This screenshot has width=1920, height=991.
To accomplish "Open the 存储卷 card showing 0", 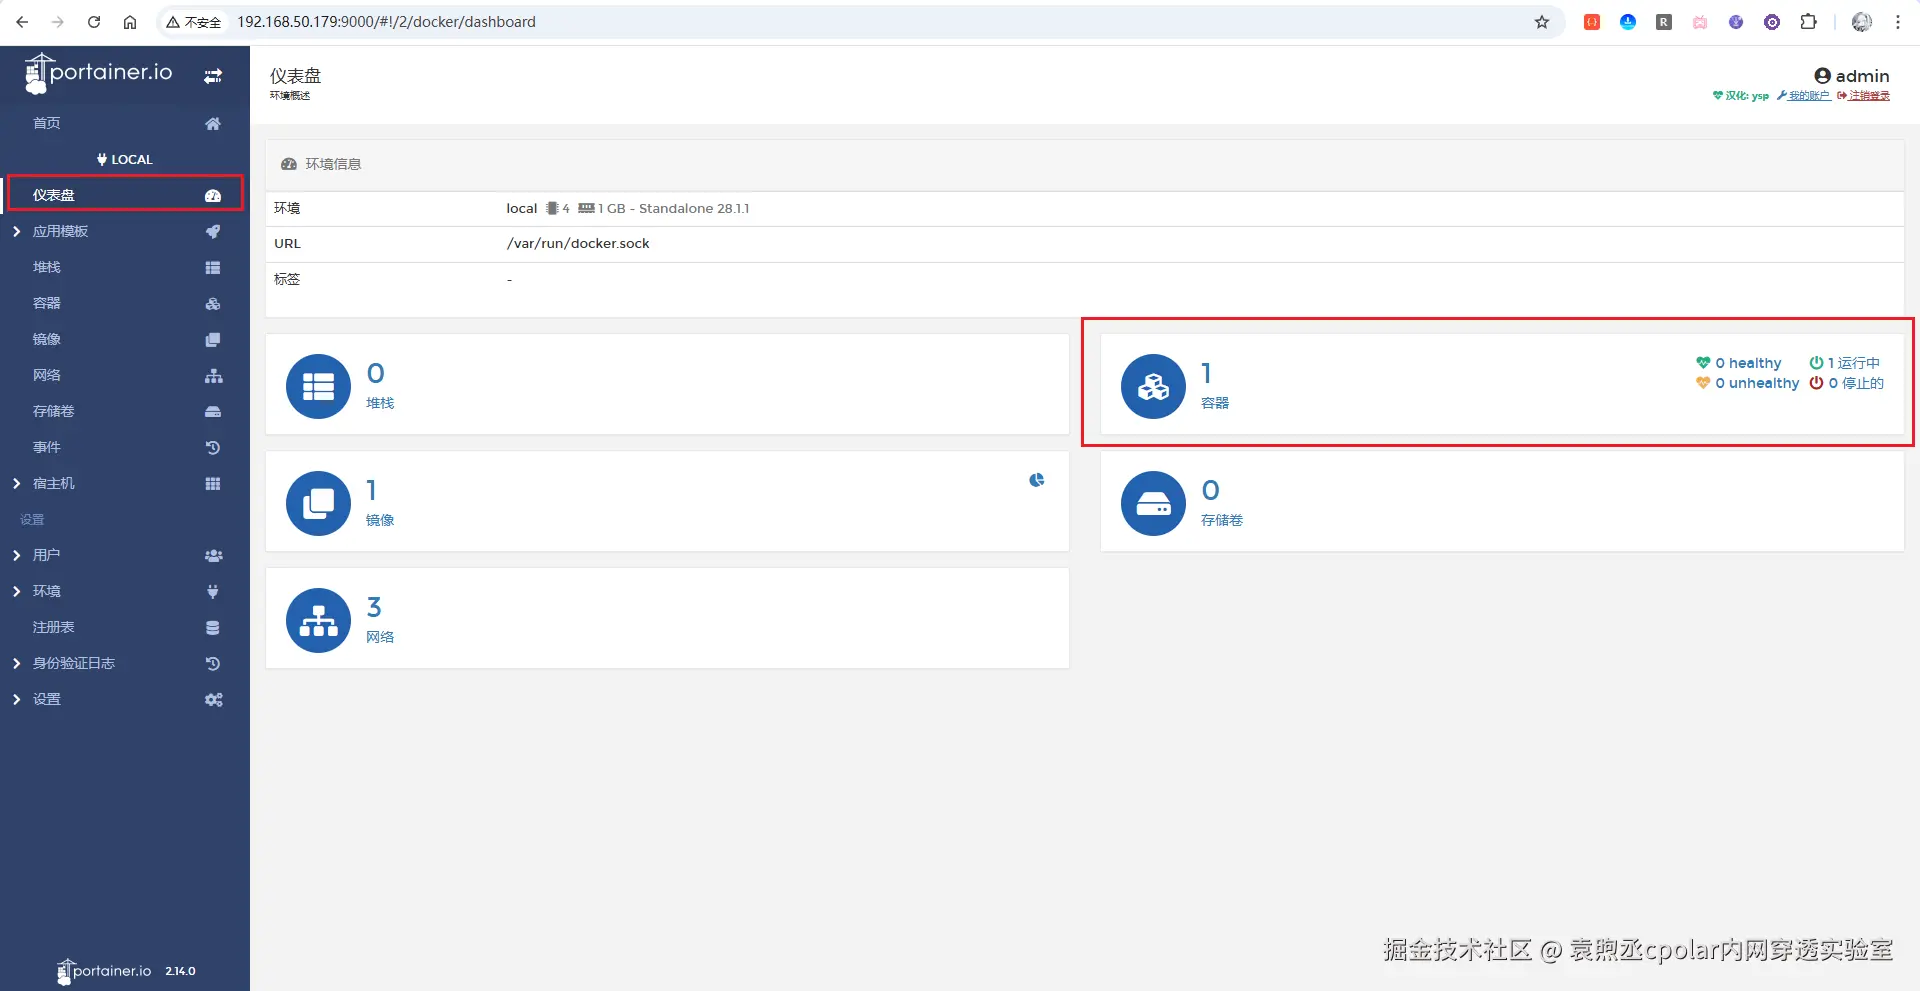I will tap(1502, 502).
